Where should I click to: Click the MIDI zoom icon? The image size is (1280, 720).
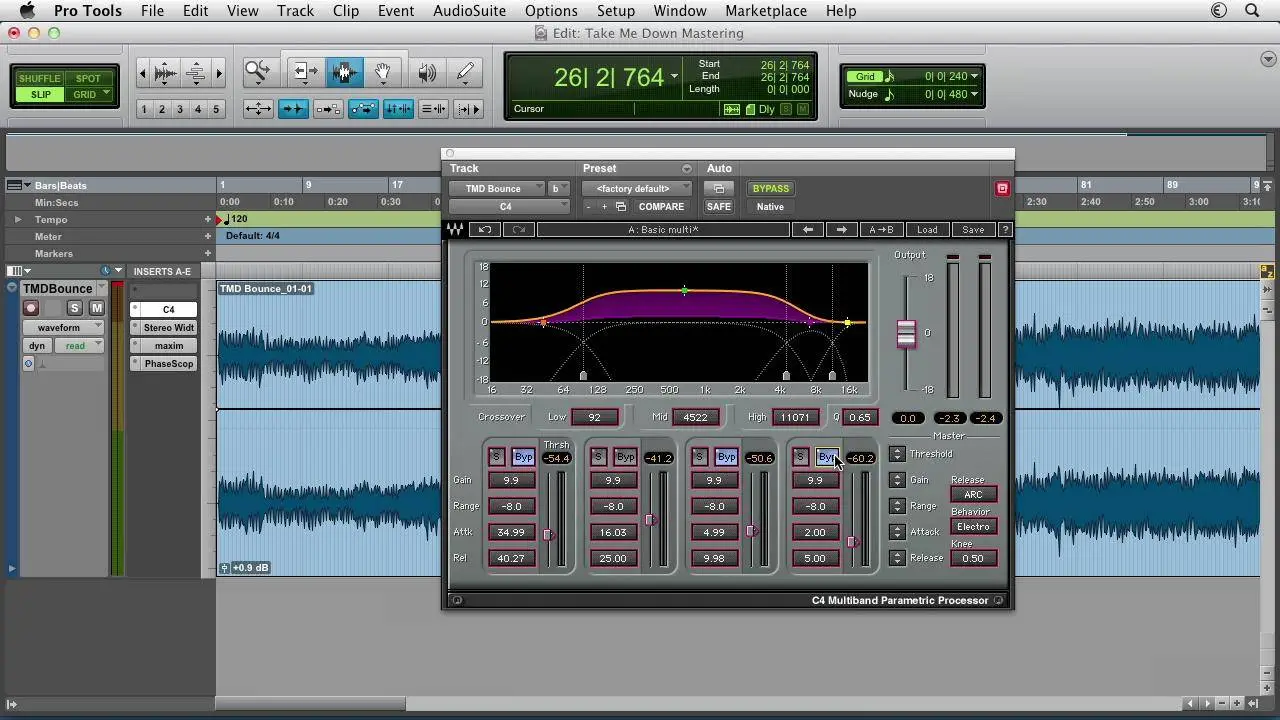[196, 73]
